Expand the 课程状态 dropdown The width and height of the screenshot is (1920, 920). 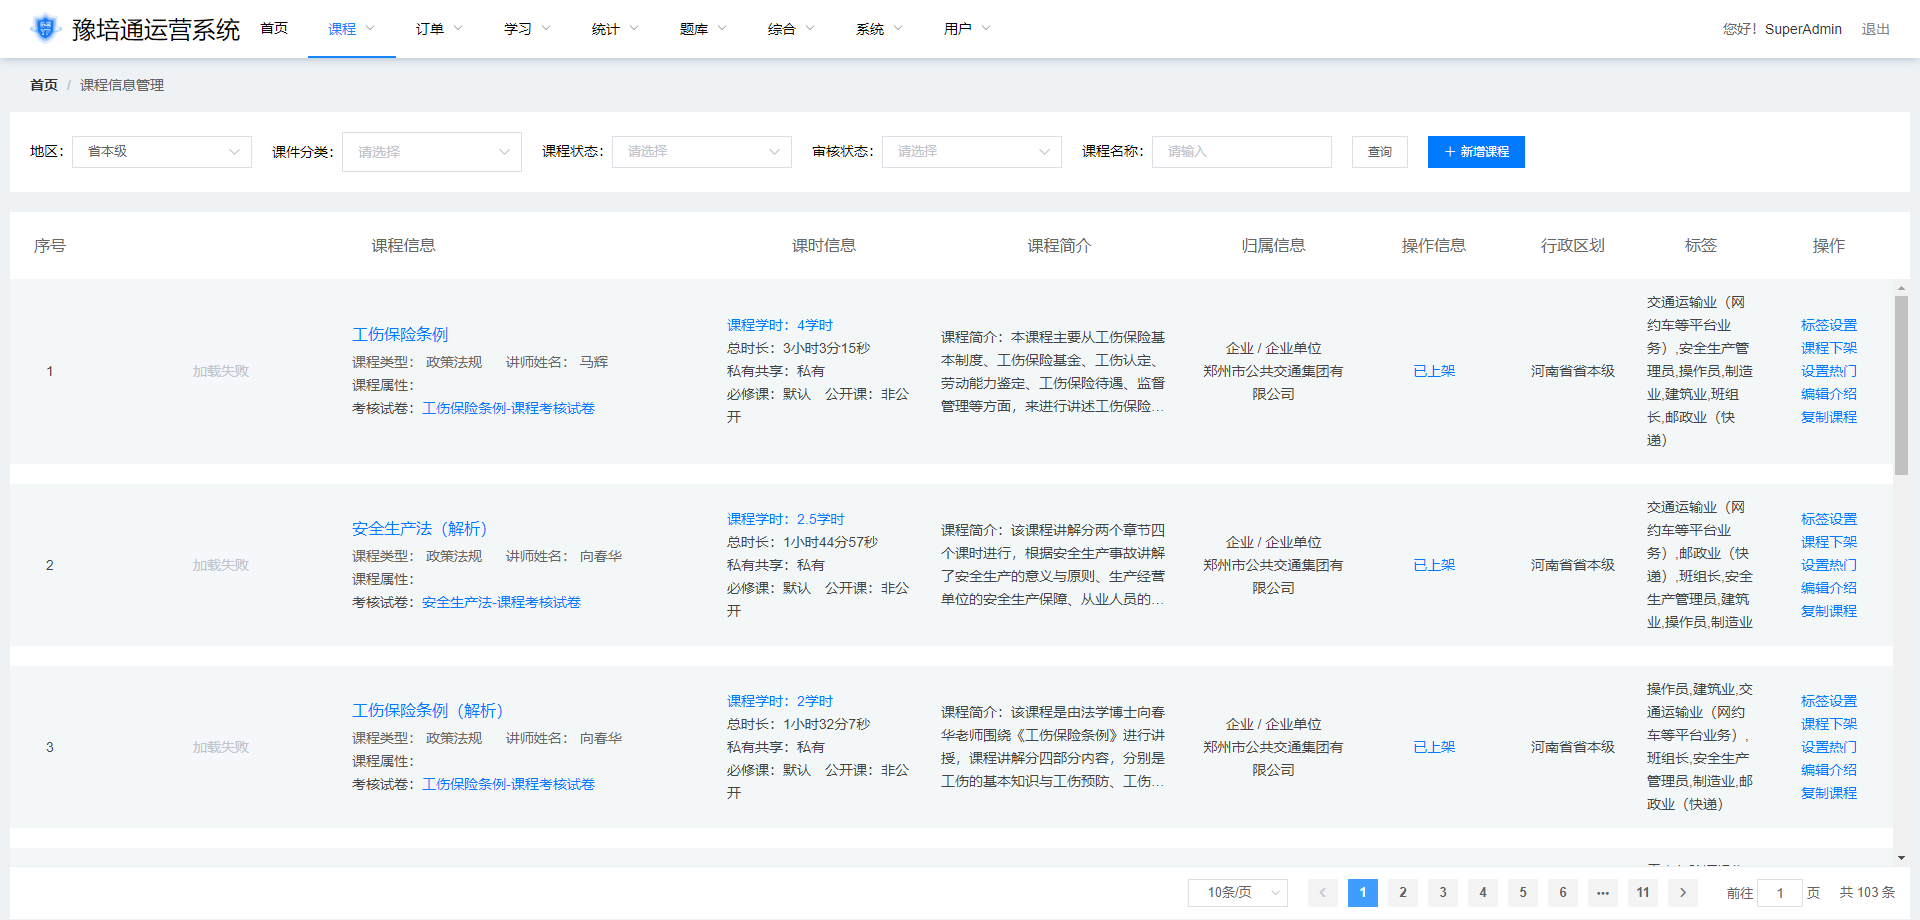pyautogui.click(x=702, y=152)
